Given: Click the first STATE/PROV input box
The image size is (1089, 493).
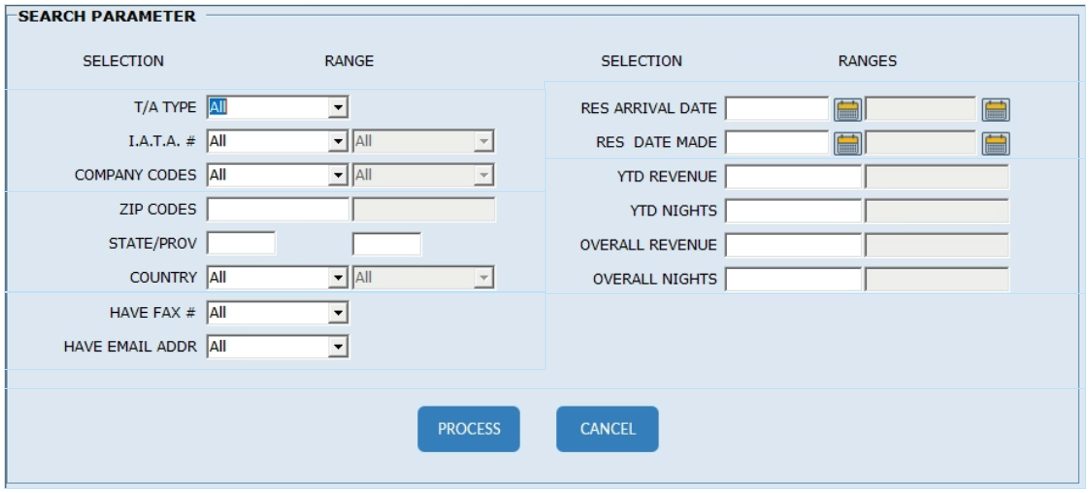Looking at the screenshot, I should [241, 243].
